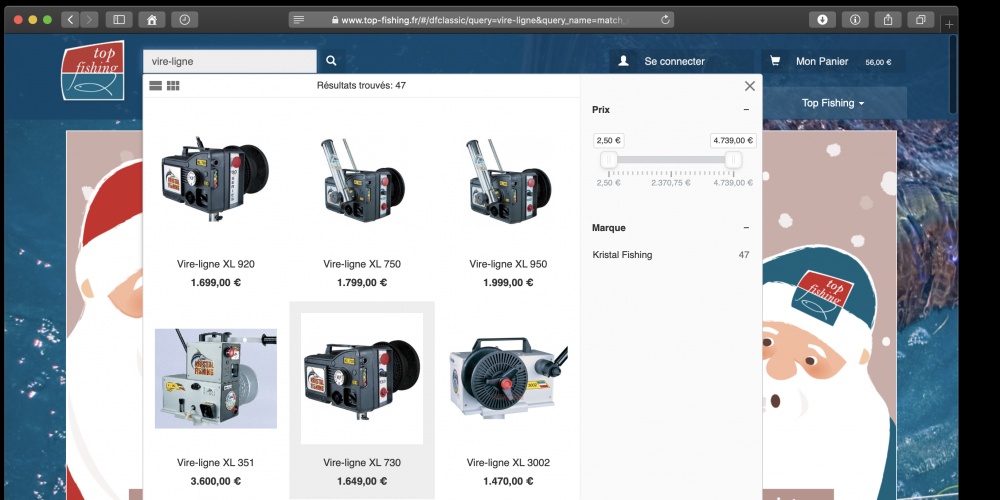
Task: Open Vire-ligne XL 920 product image
Action: coord(216,180)
